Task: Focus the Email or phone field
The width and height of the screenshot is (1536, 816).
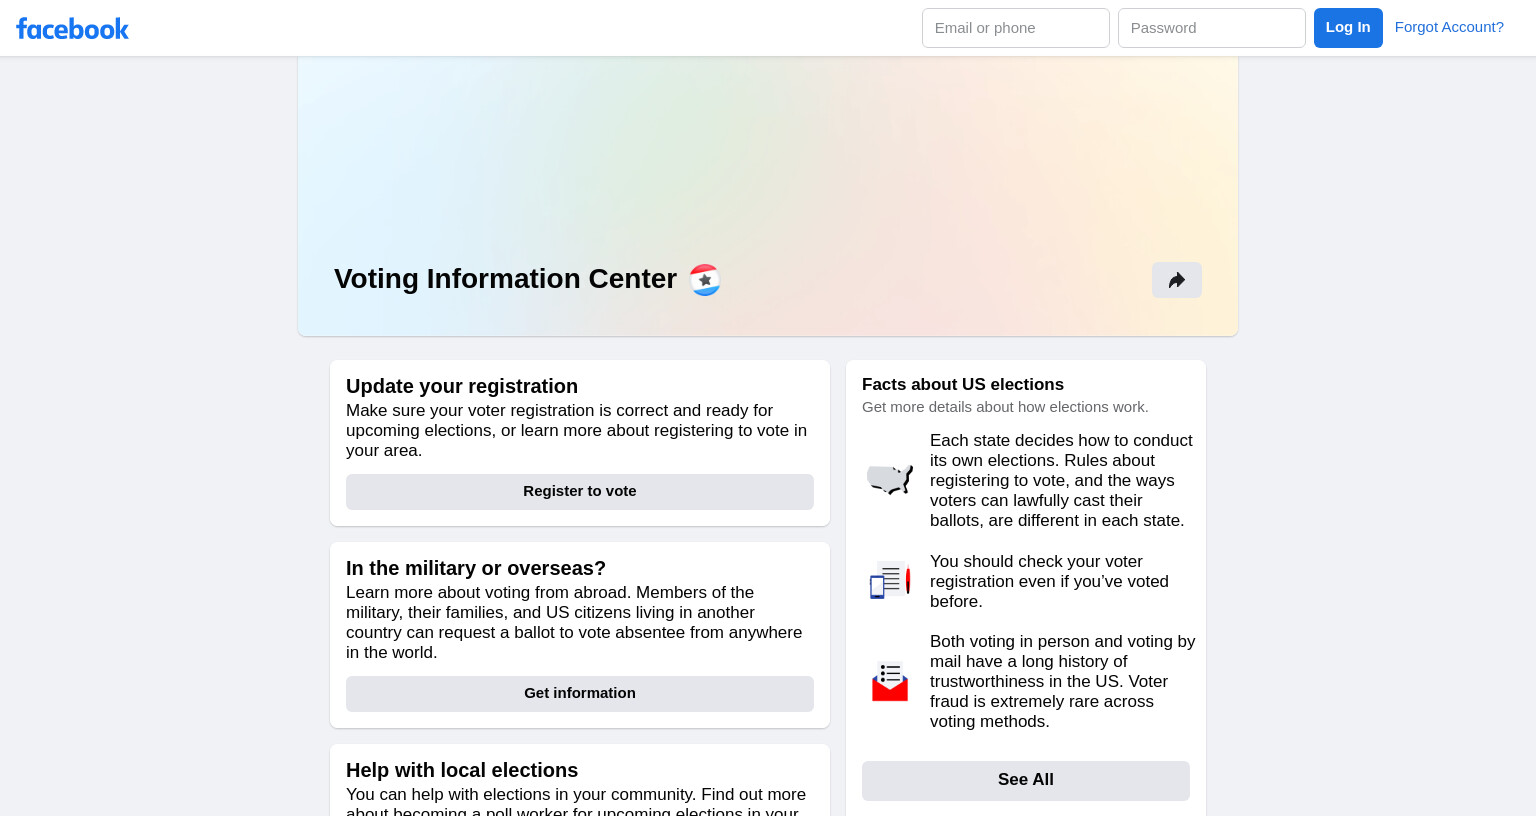Action: point(1016,28)
